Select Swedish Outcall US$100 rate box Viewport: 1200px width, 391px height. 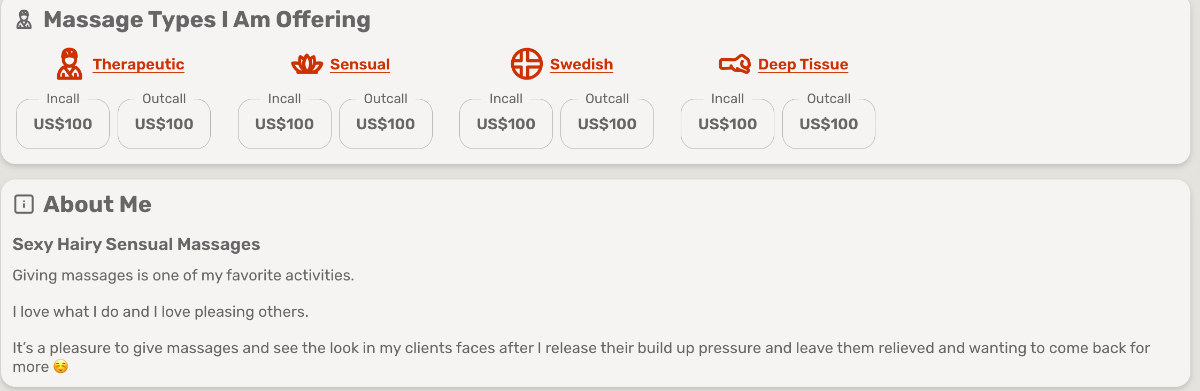[607, 124]
